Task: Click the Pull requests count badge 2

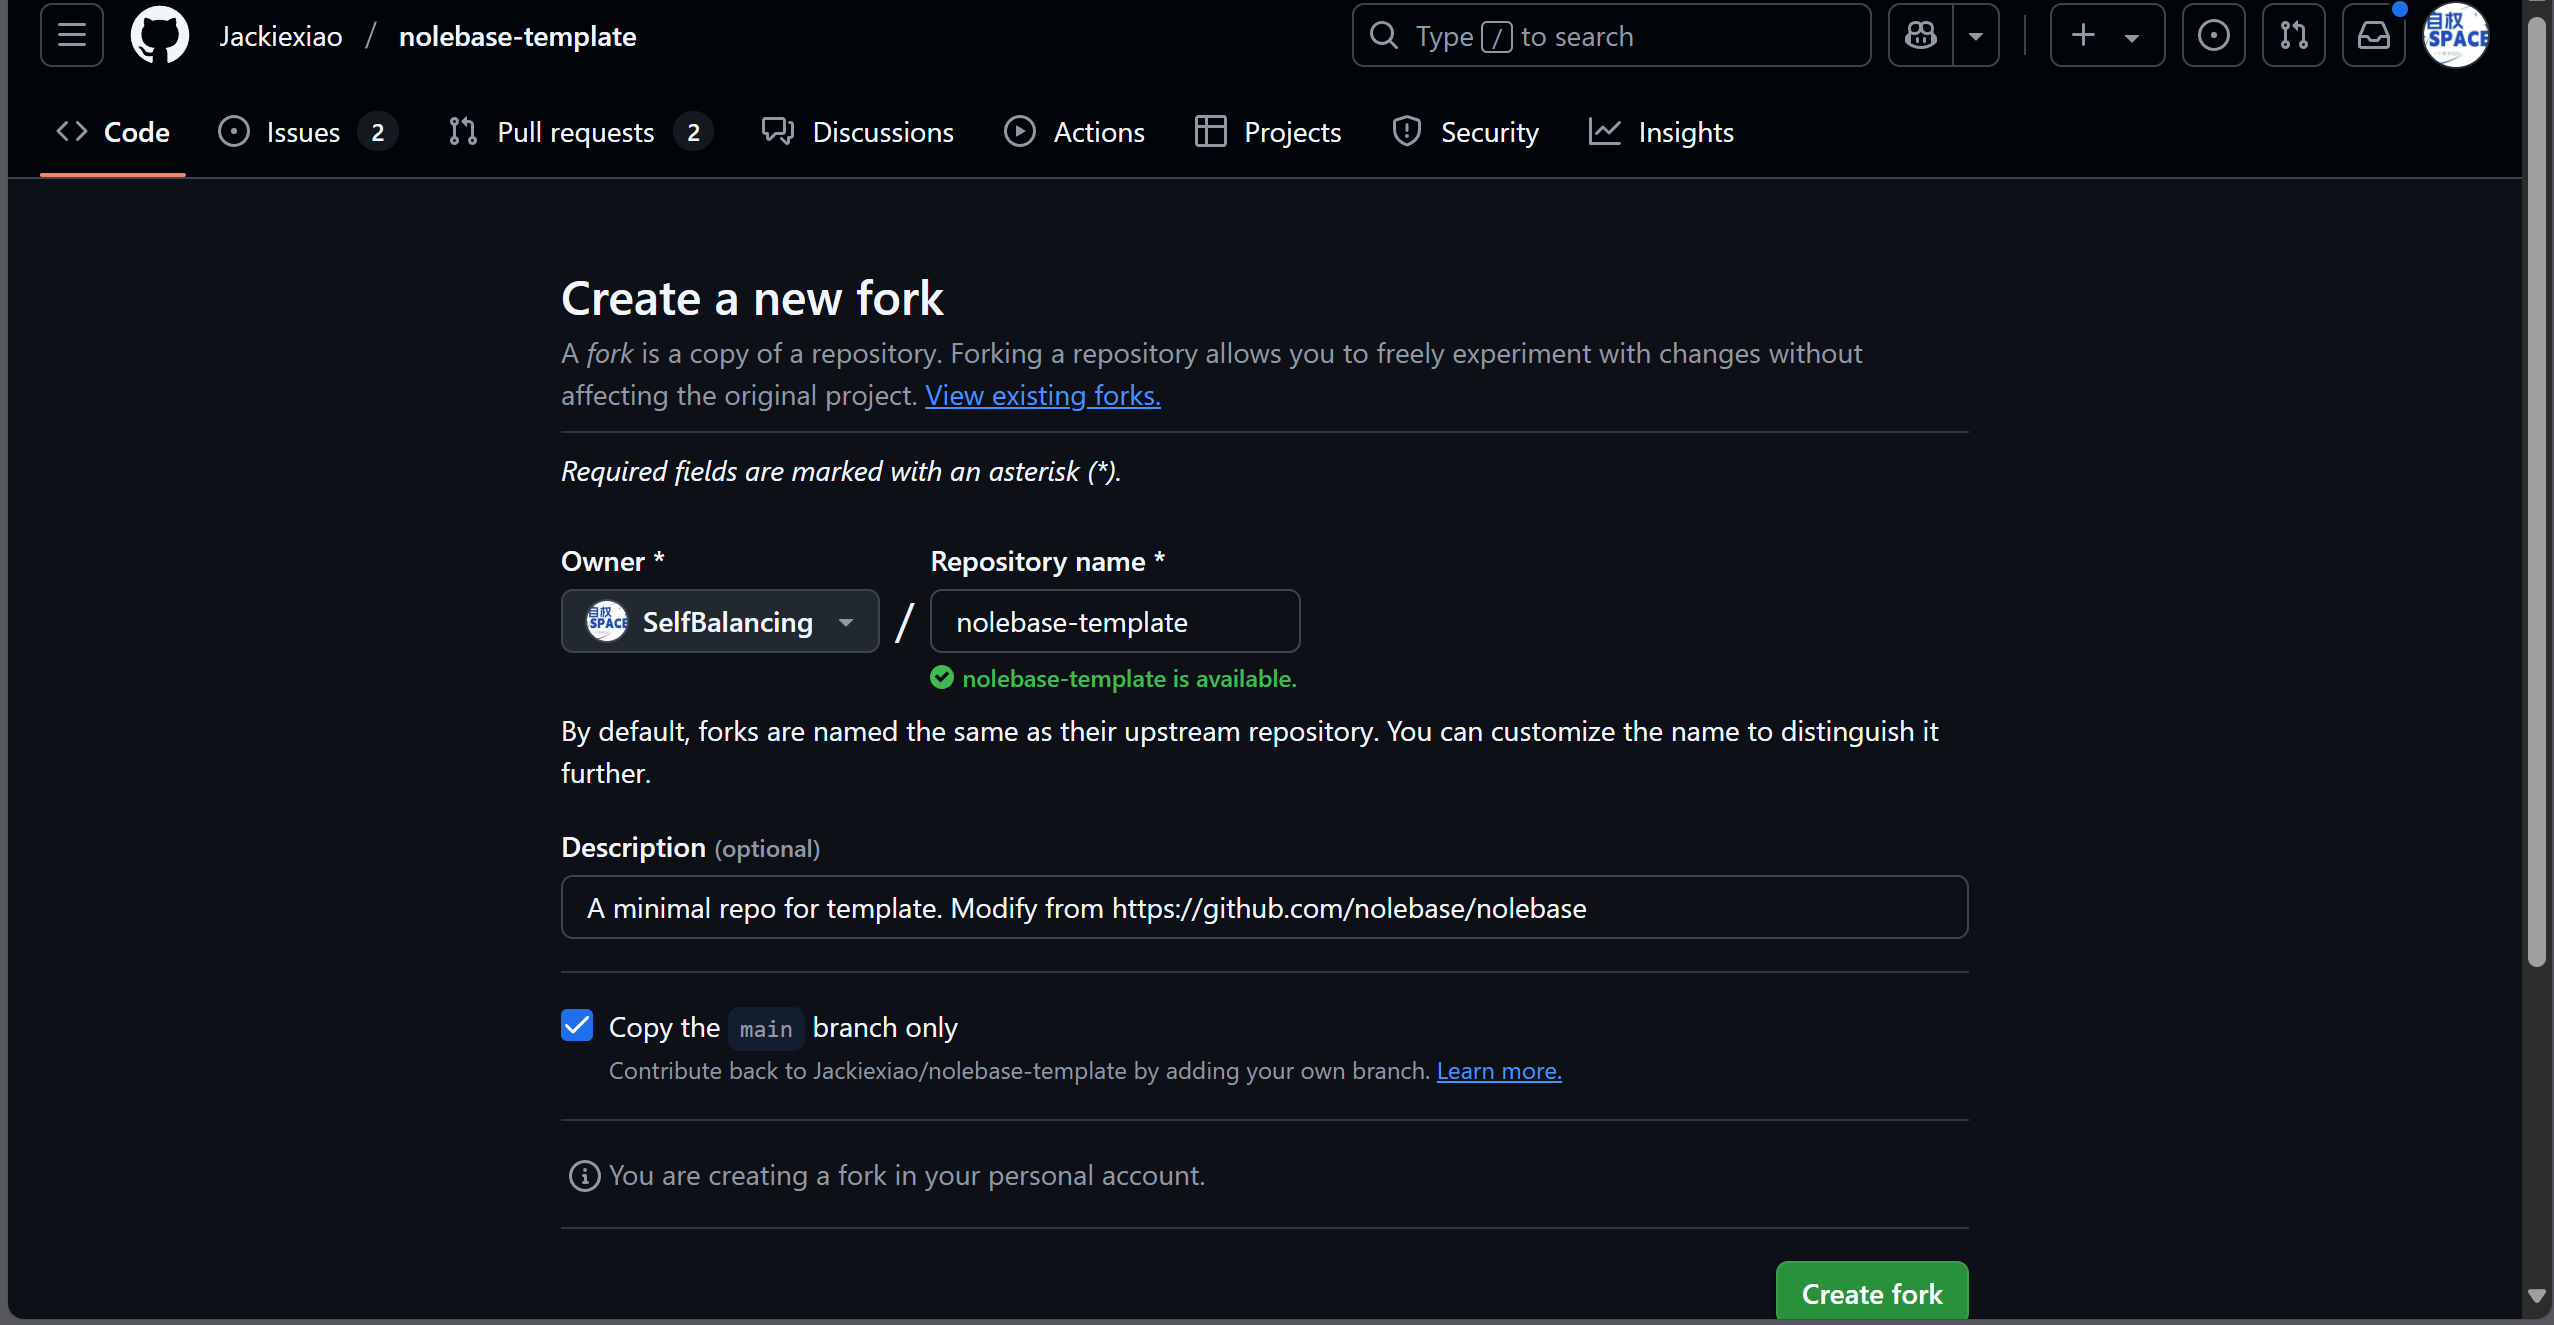Action: (x=694, y=132)
